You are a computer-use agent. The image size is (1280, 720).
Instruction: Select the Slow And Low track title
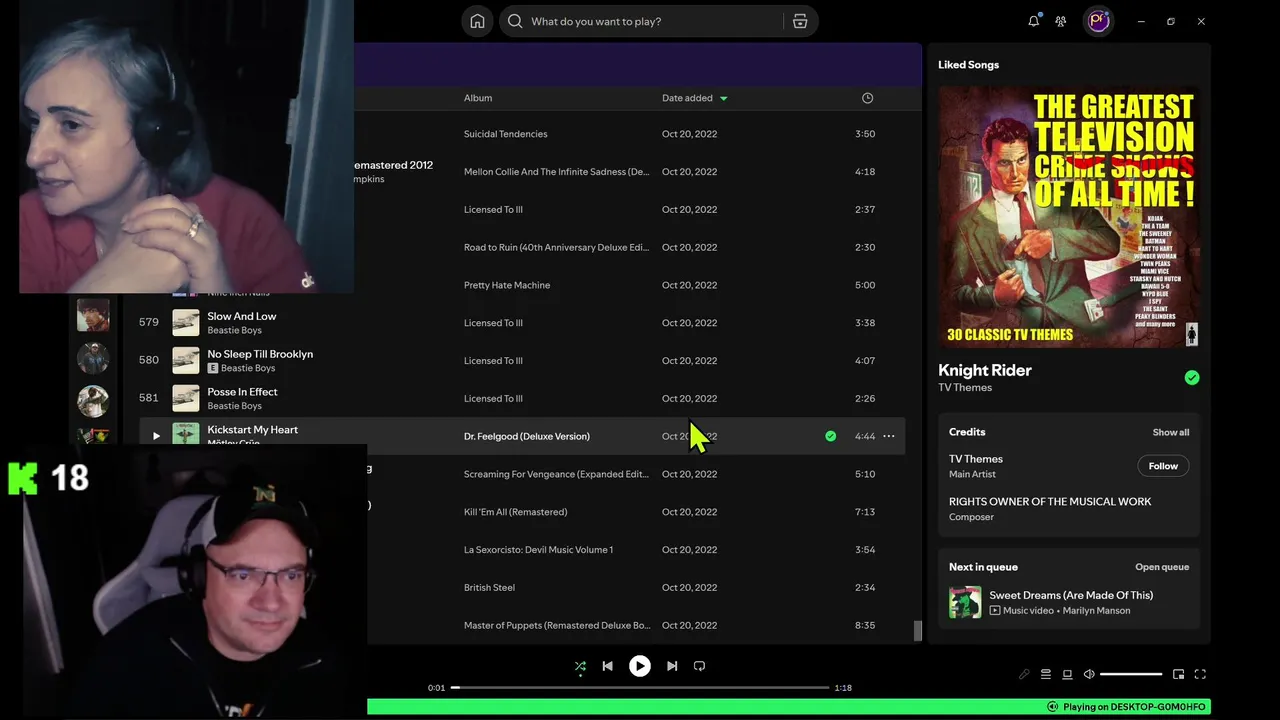click(241, 316)
